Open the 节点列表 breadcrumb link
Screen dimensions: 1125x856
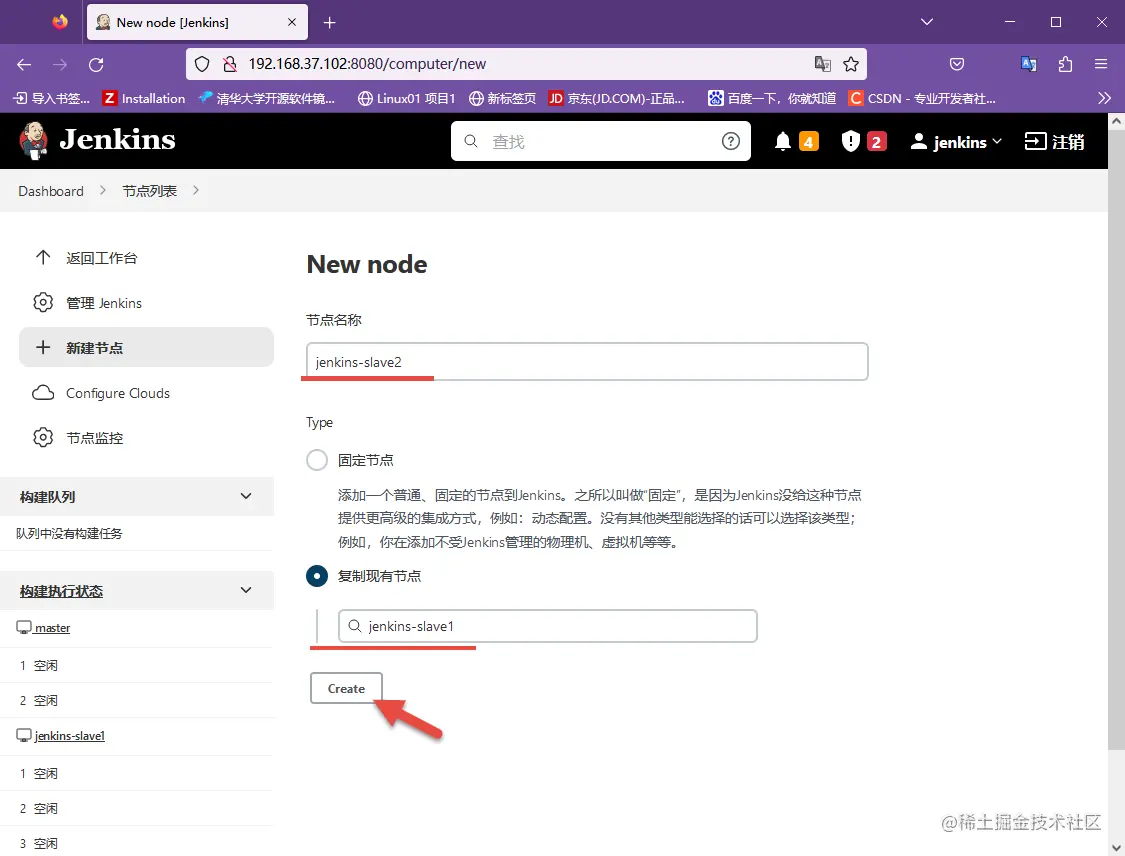coord(149,191)
